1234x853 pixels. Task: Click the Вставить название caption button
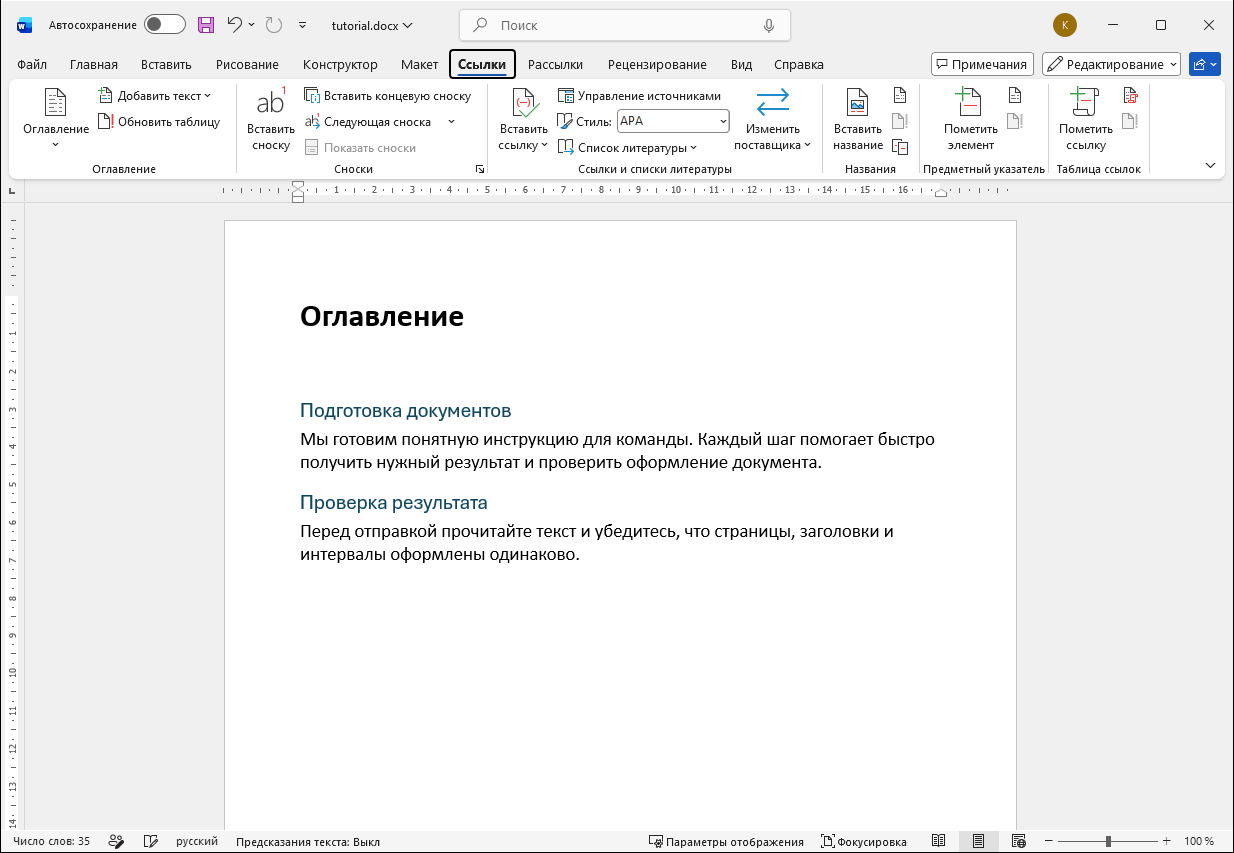pos(858,118)
